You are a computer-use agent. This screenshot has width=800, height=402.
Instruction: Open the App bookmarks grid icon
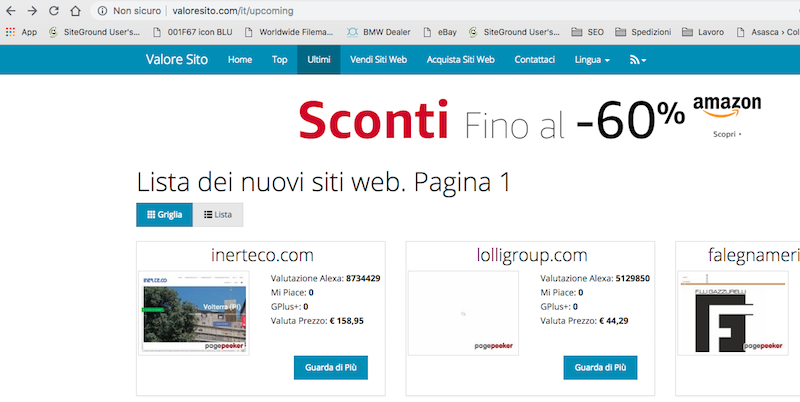pos(10,32)
